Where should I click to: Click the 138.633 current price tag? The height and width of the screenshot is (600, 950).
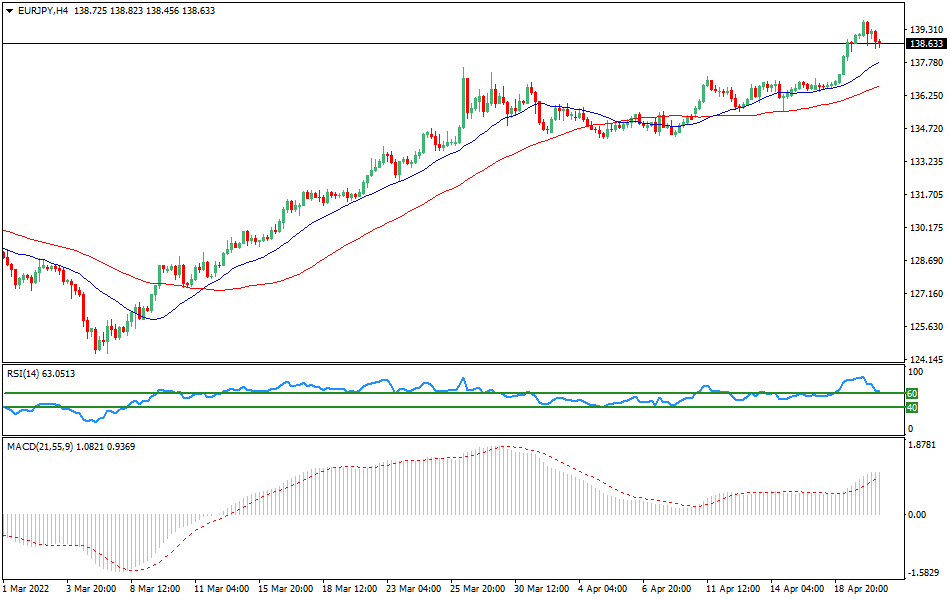[926, 44]
